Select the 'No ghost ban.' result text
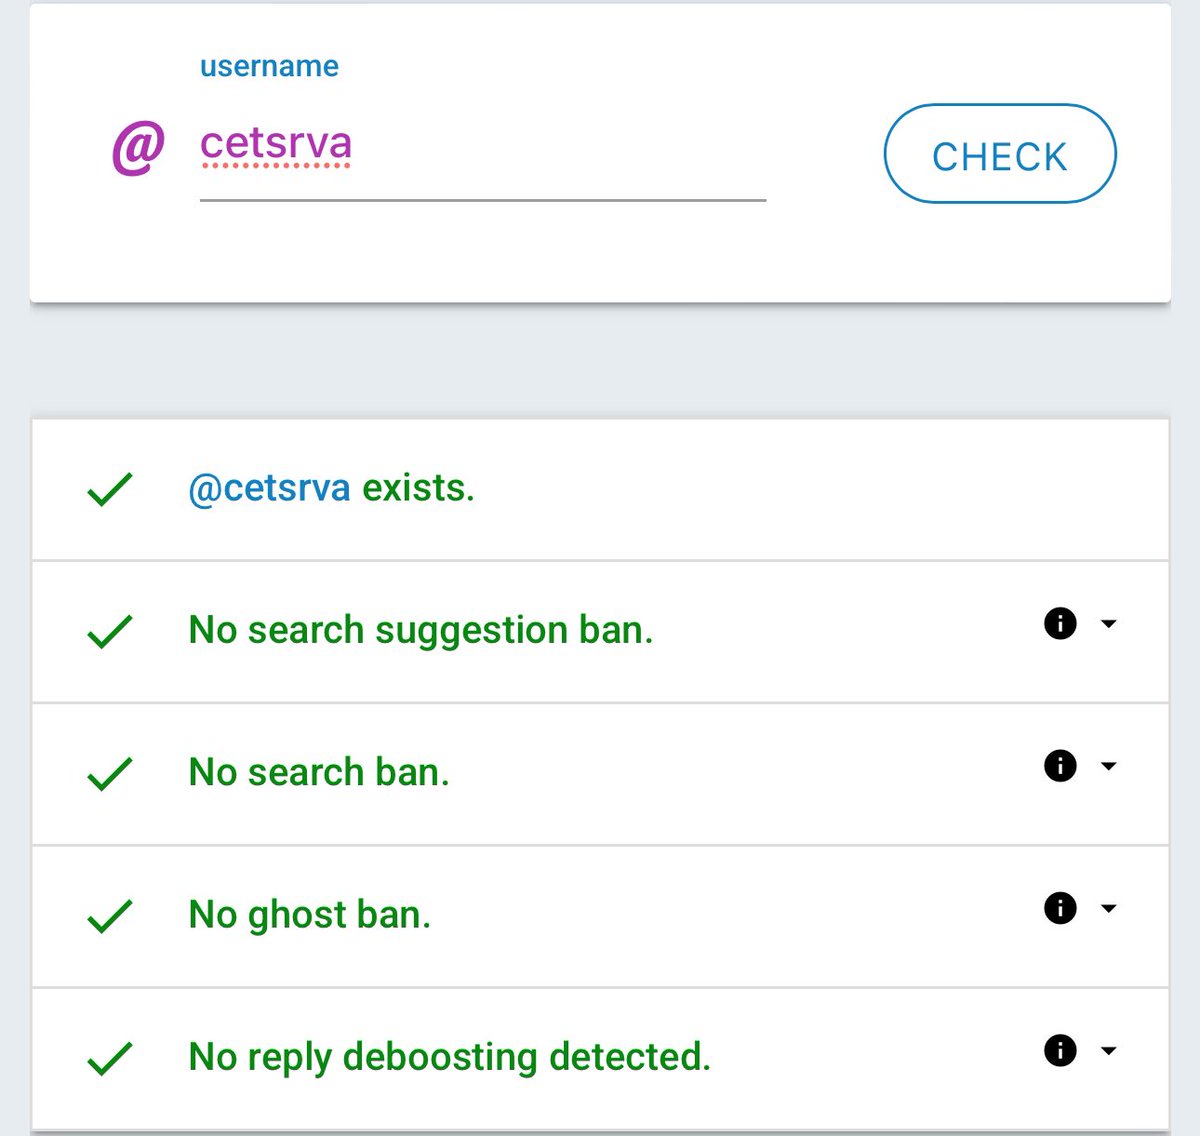 pos(309,914)
